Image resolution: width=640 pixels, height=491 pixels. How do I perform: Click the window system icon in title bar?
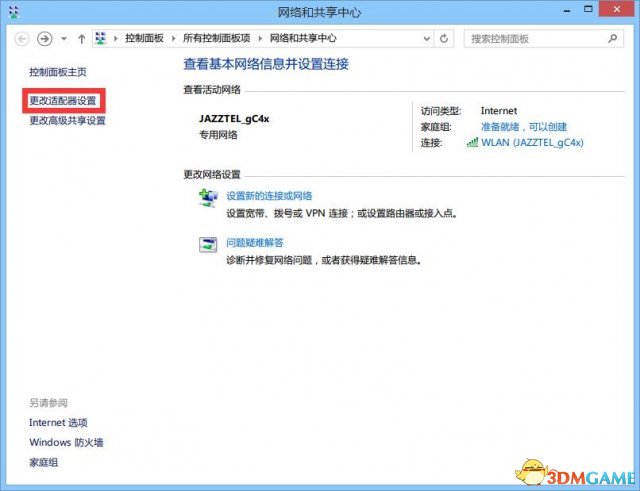pyautogui.click(x=14, y=11)
